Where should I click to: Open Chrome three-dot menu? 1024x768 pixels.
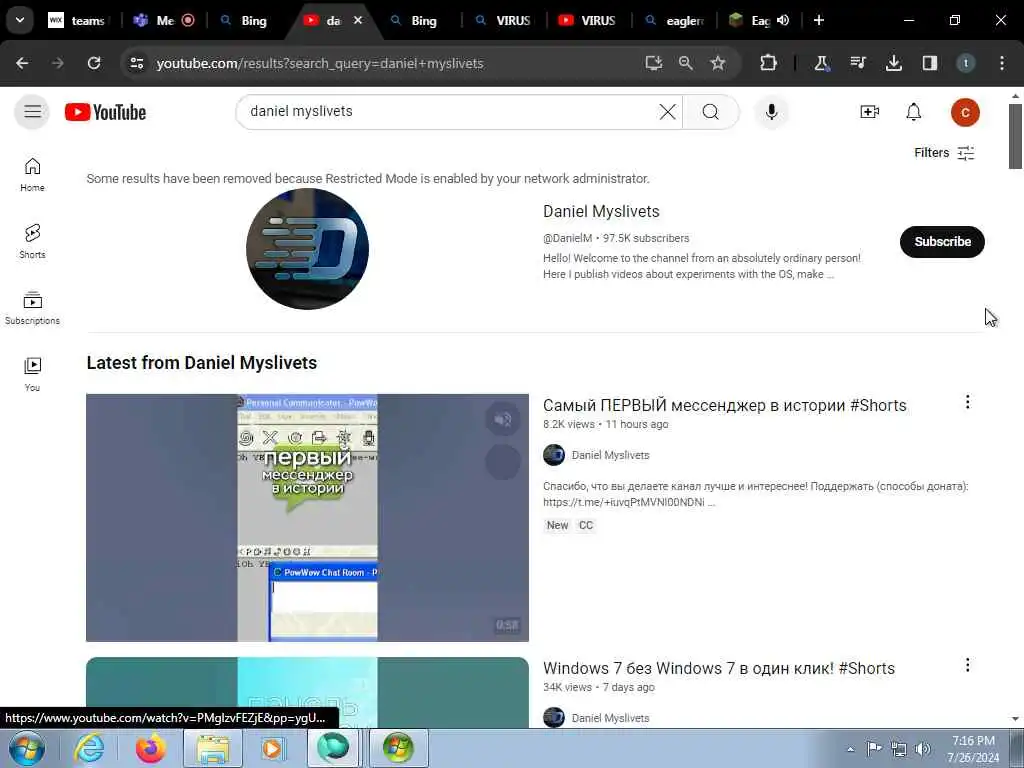1002,63
